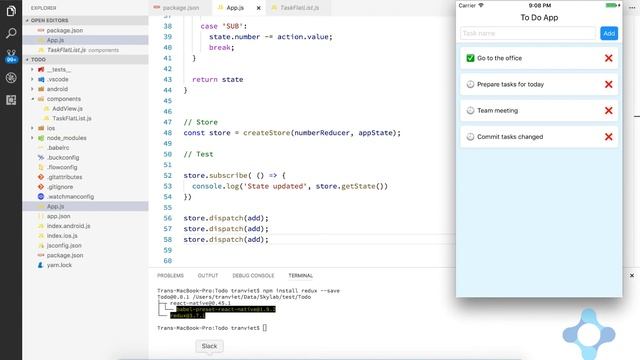The image size is (640, 360).
Task: Collapse the Open Editors section
Action: (27, 20)
